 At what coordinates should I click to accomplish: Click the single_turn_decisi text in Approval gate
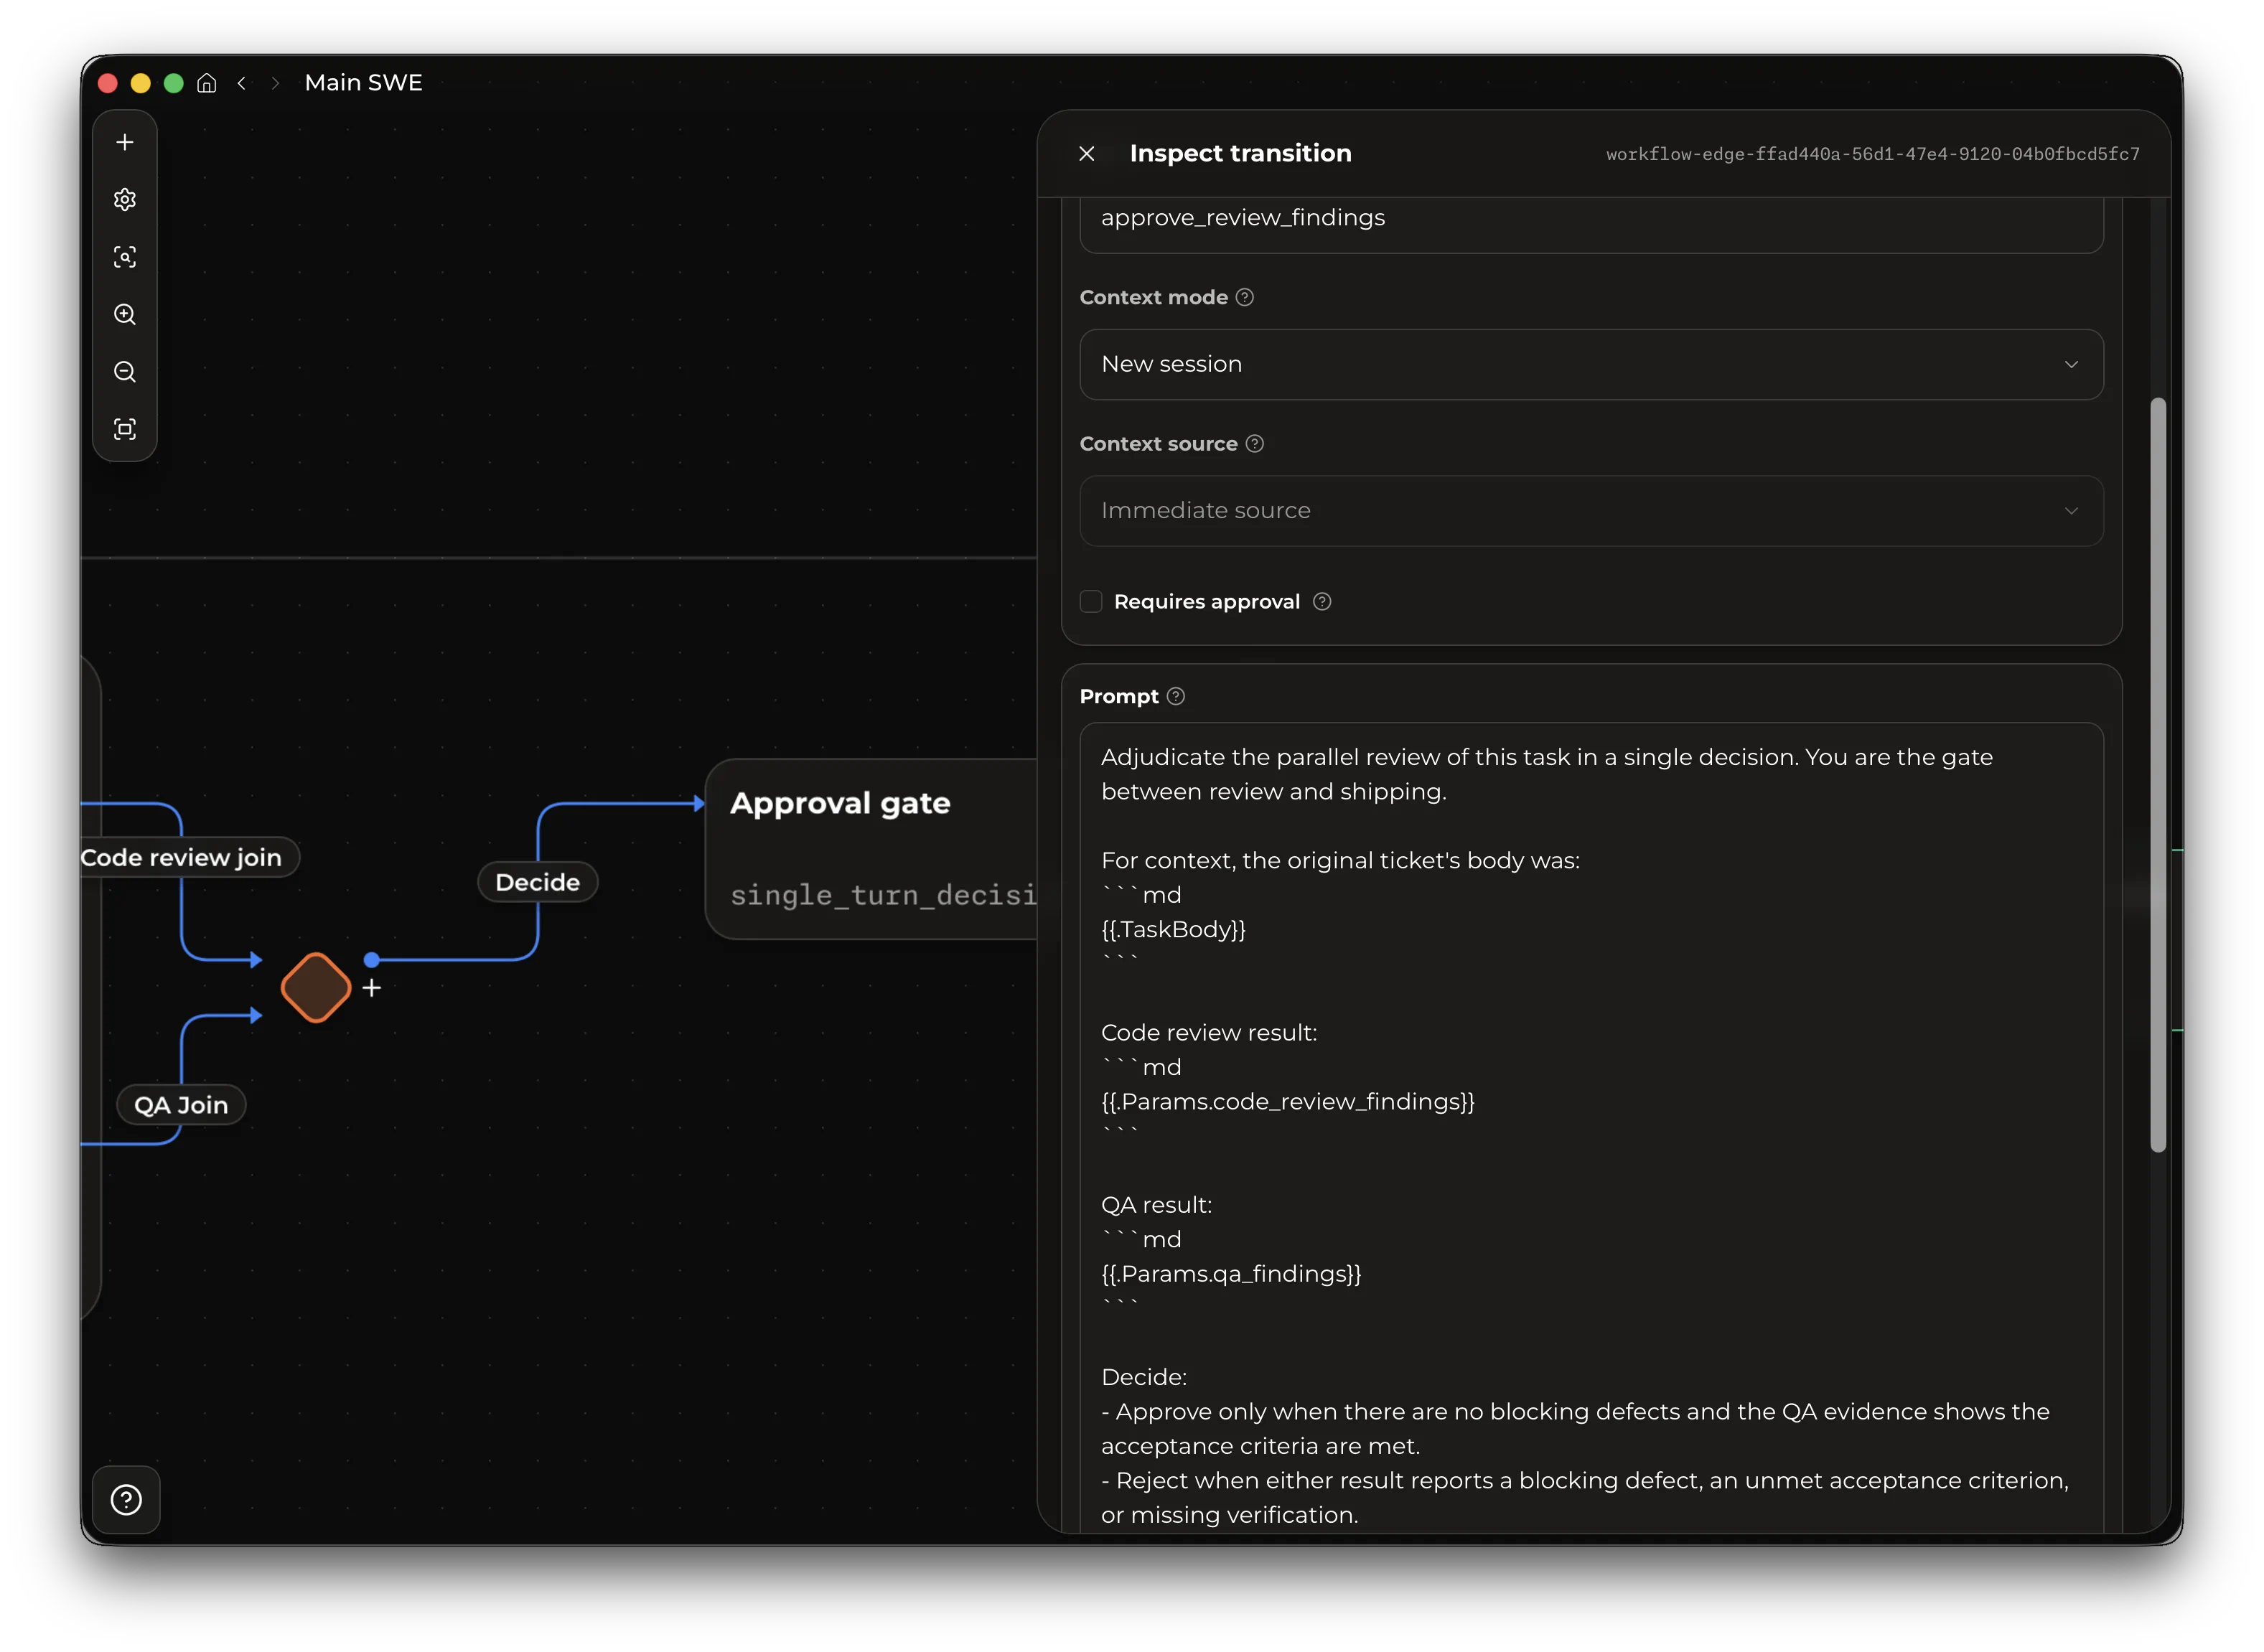point(883,895)
